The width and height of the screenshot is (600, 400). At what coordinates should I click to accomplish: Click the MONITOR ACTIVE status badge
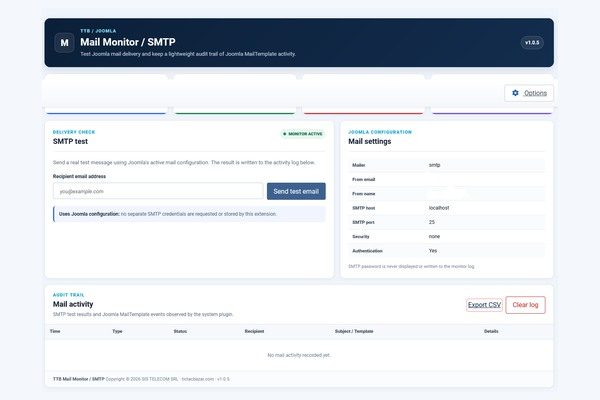(x=303, y=134)
